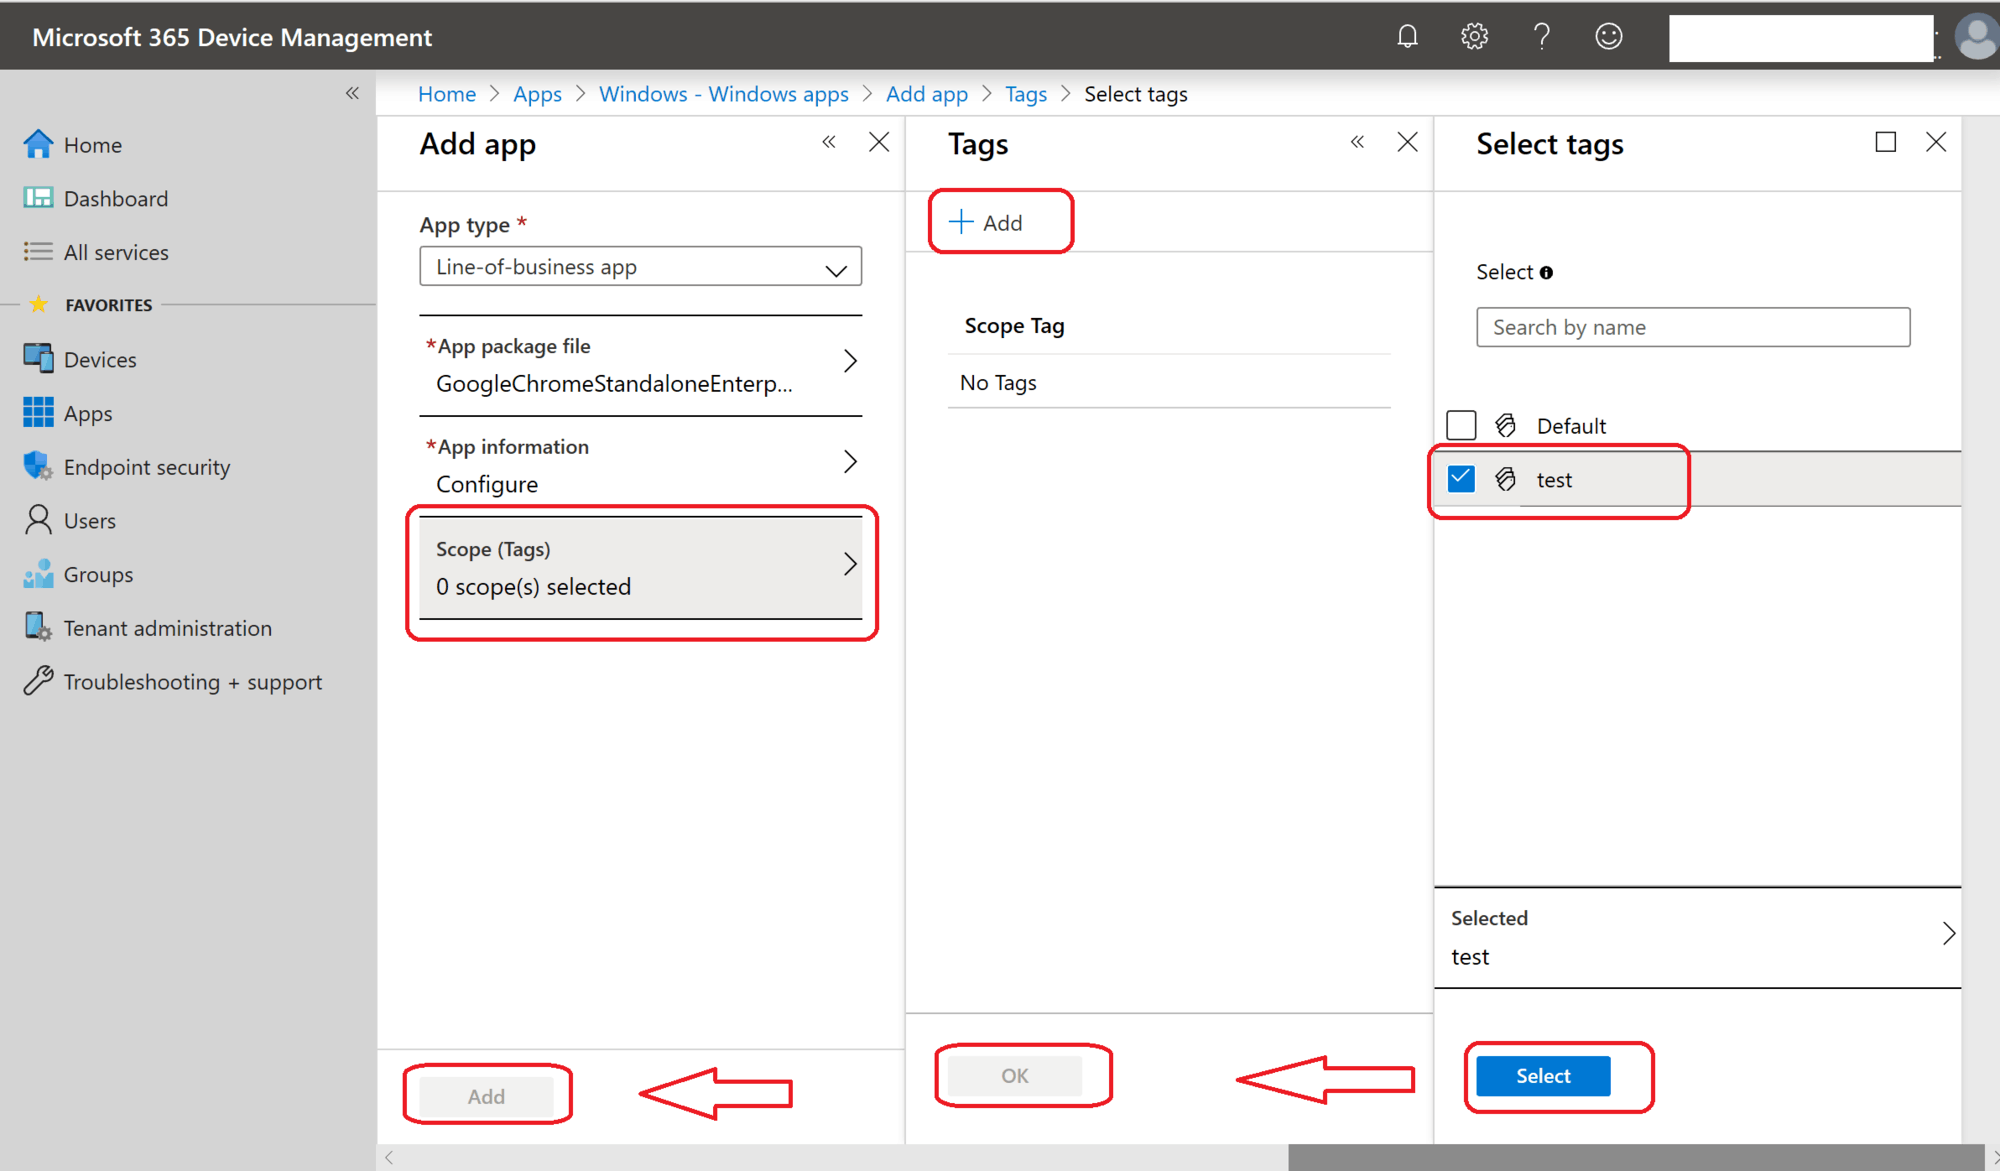Collapse the Tags blade
Image resolution: width=2000 pixels, height=1171 pixels.
pos(1357,142)
